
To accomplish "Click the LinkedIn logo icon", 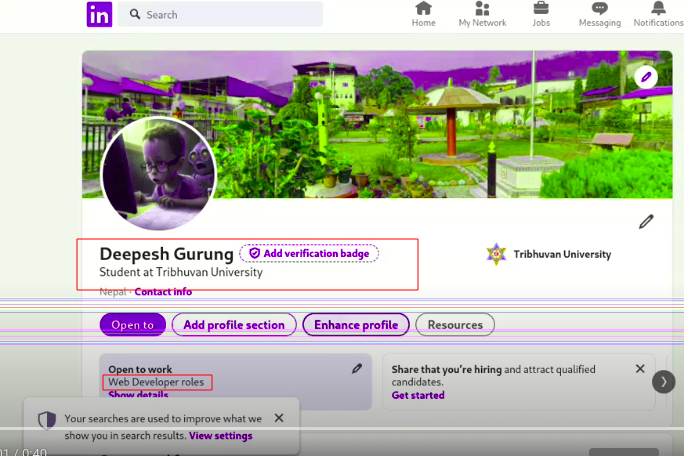I will pos(99,14).
